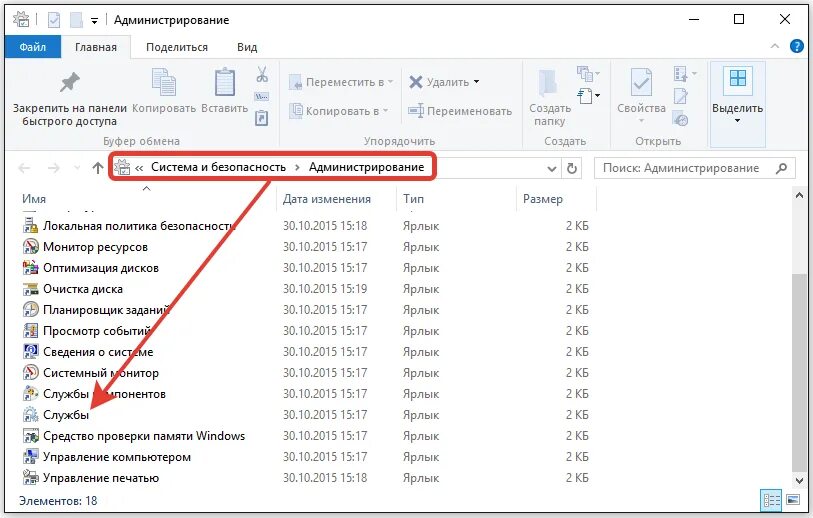Click the vertical scrollbar down arrow
The width and height of the screenshot is (813, 518).
pos(799,481)
